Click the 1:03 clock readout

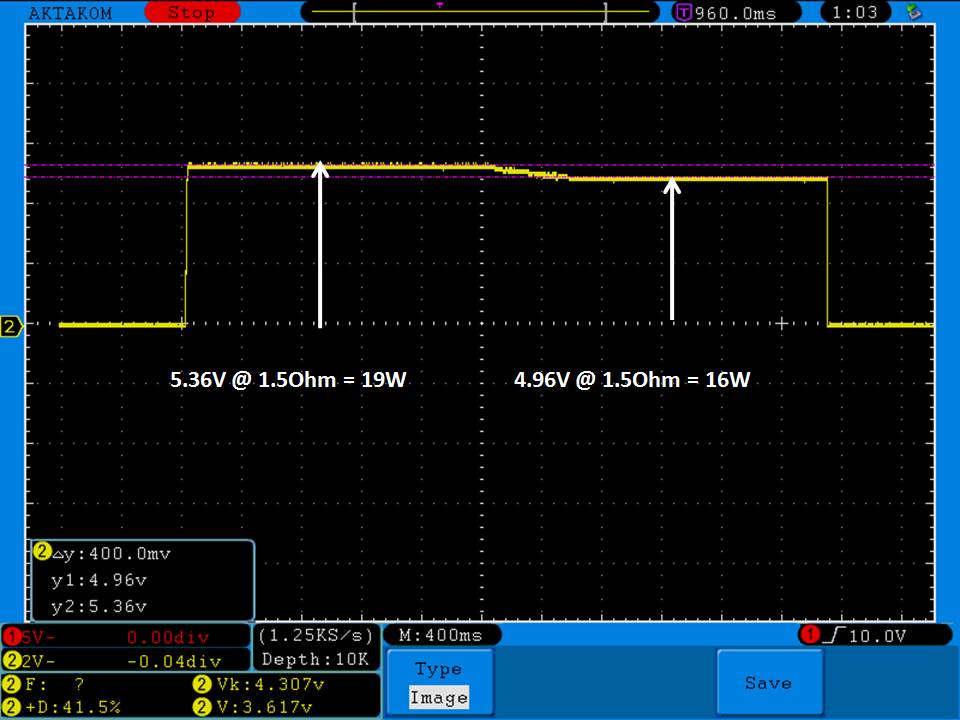pyautogui.click(x=855, y=12)
